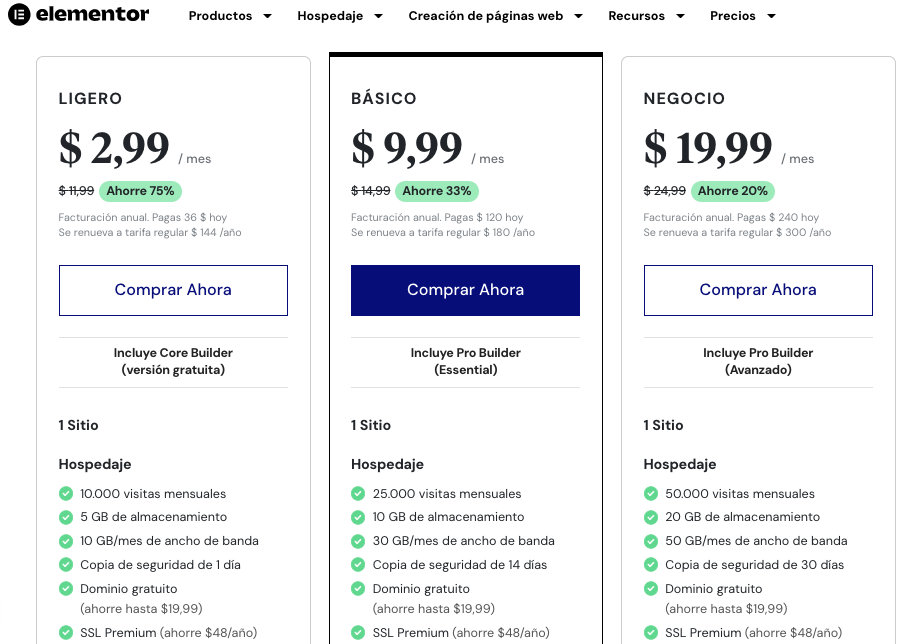
Task: Expand the Hospedaje dropdown arrow
Action: 378,16
